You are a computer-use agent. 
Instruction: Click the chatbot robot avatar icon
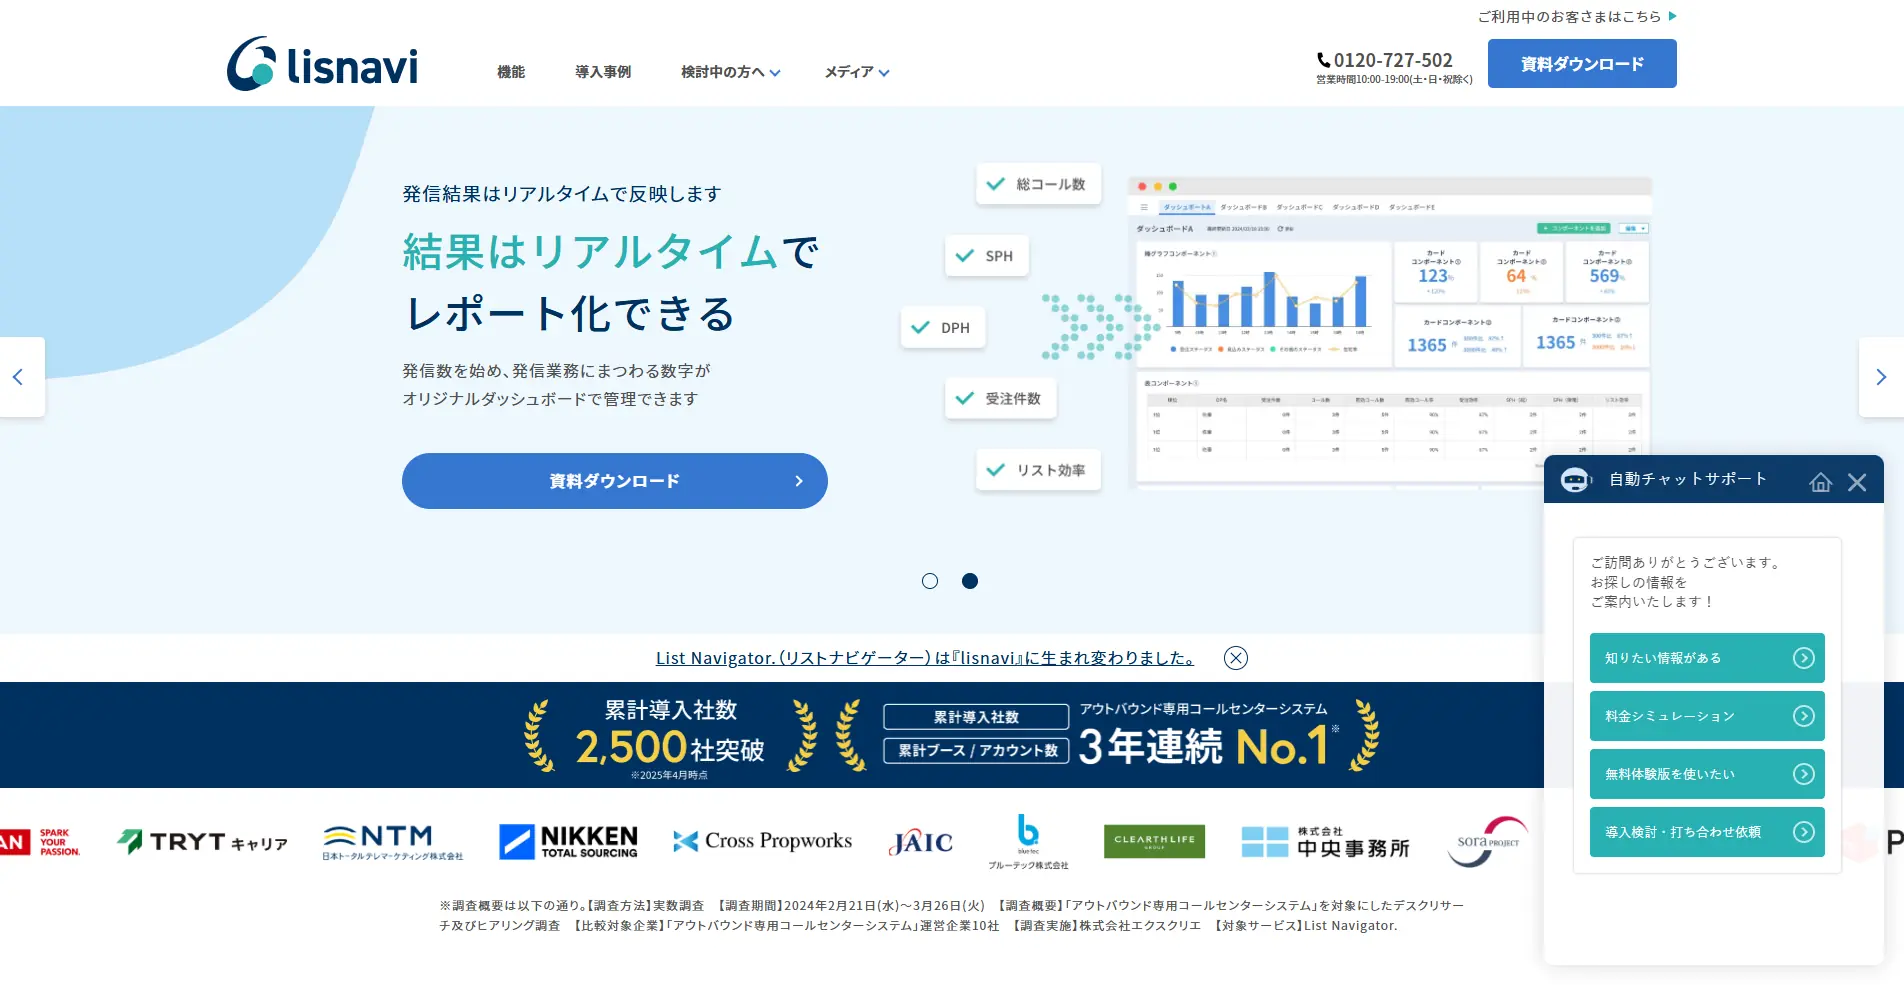[1575, 480]
